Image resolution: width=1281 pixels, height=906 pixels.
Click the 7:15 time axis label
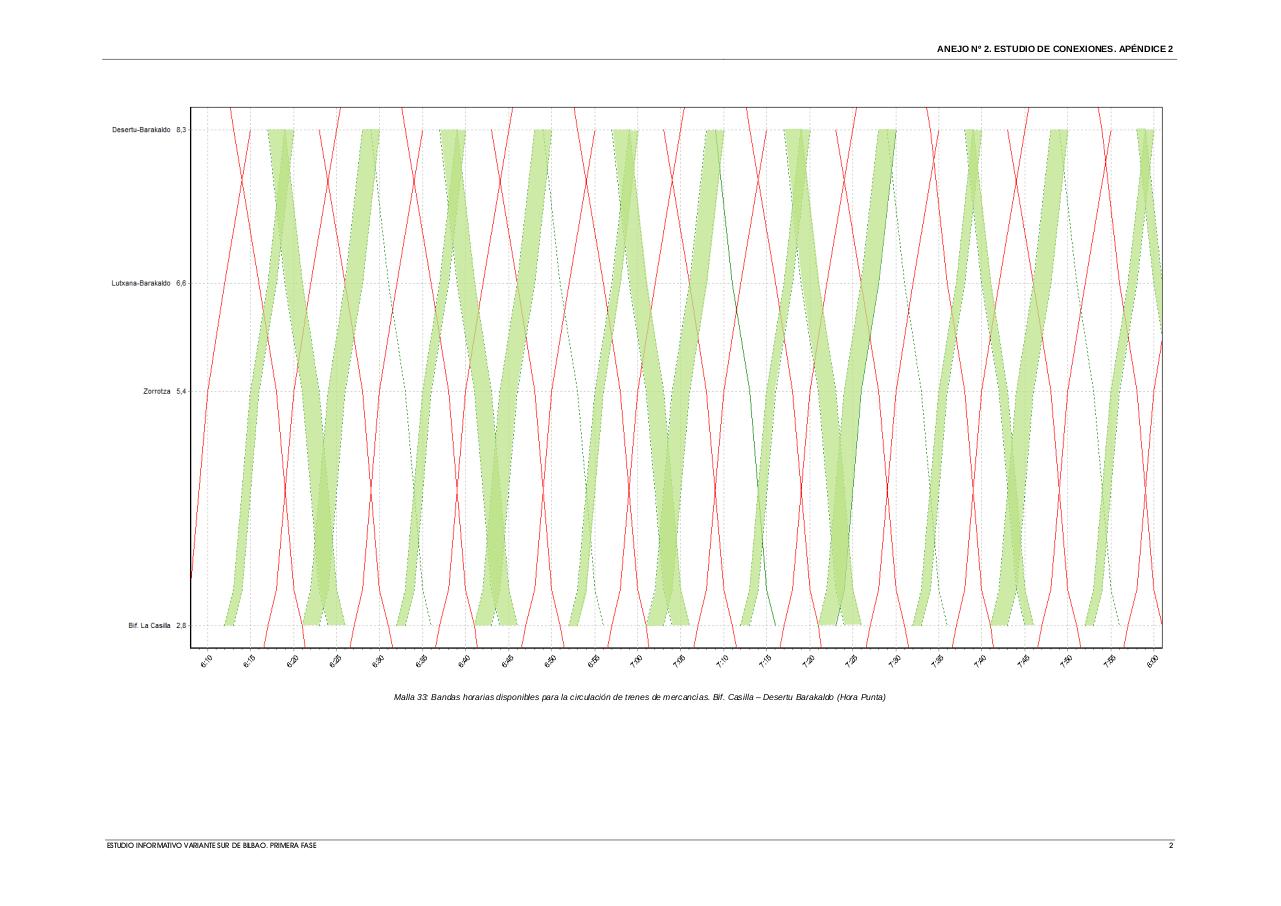pos(765,661)
